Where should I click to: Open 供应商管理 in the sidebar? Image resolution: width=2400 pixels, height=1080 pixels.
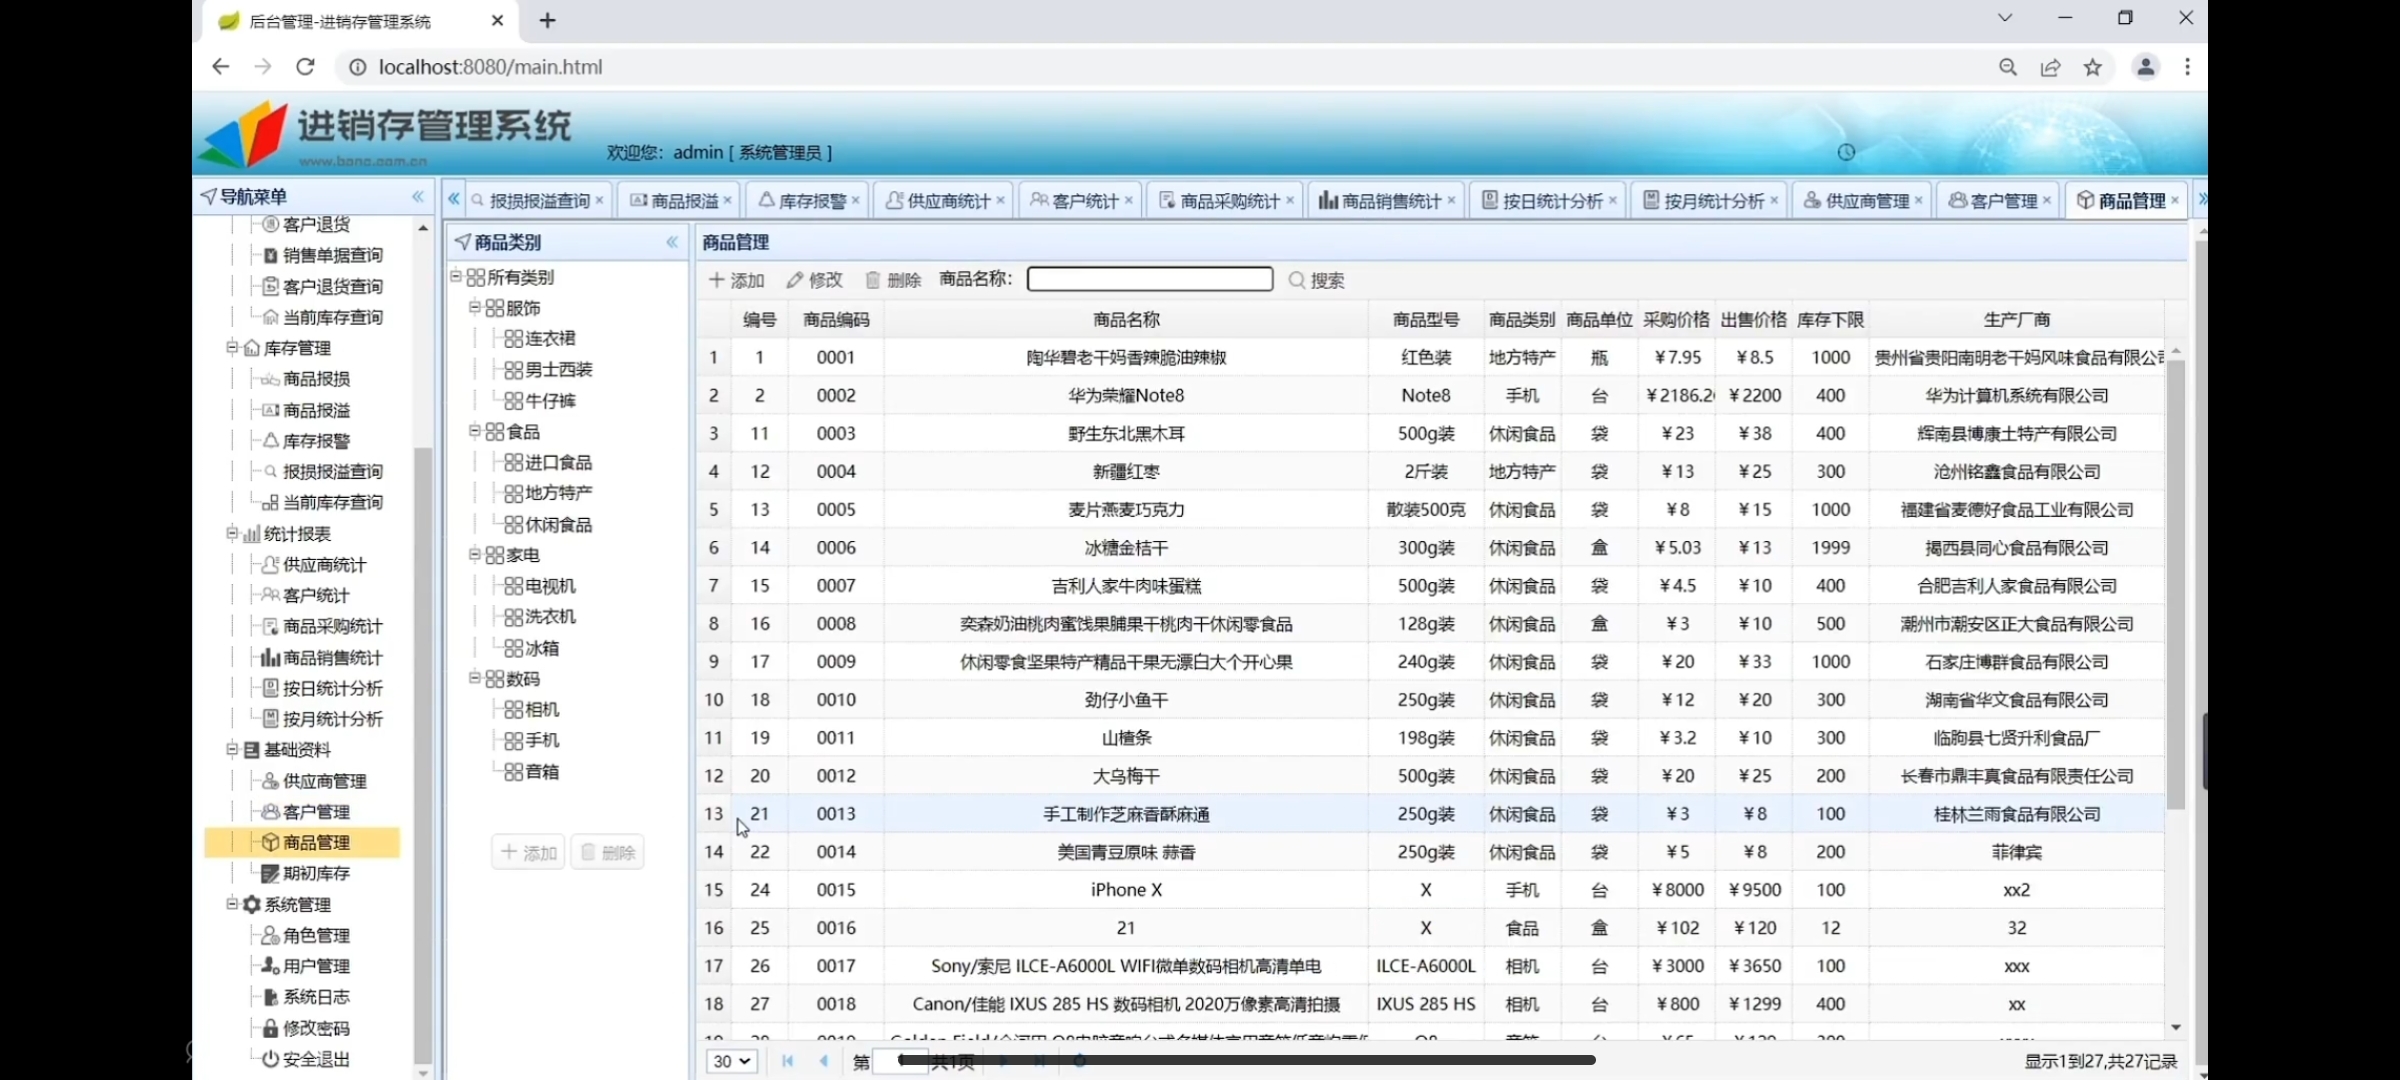click(315, 781)
